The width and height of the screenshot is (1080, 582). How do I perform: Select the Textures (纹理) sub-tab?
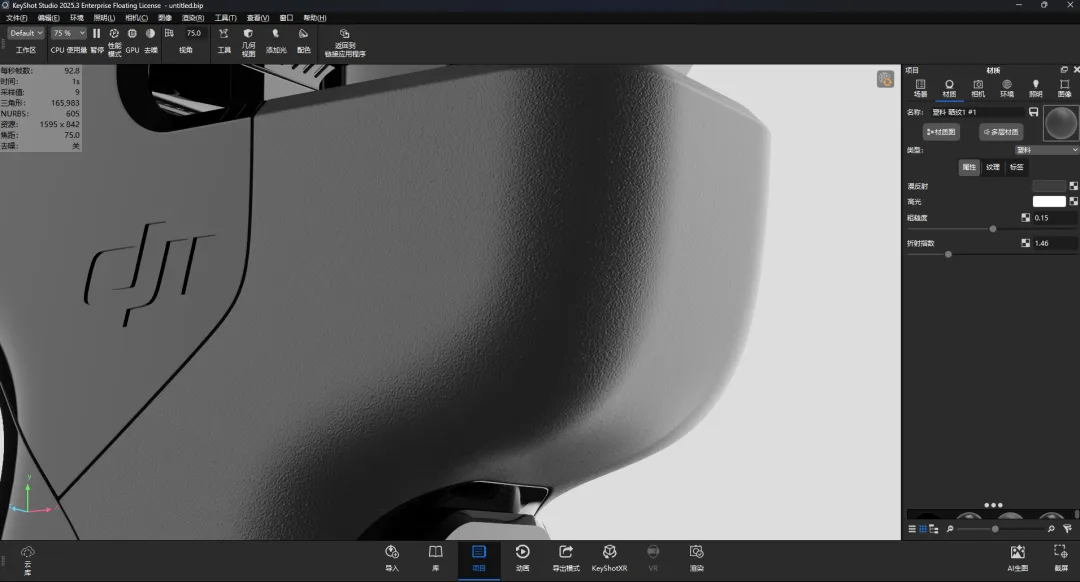tap(993, 167)
